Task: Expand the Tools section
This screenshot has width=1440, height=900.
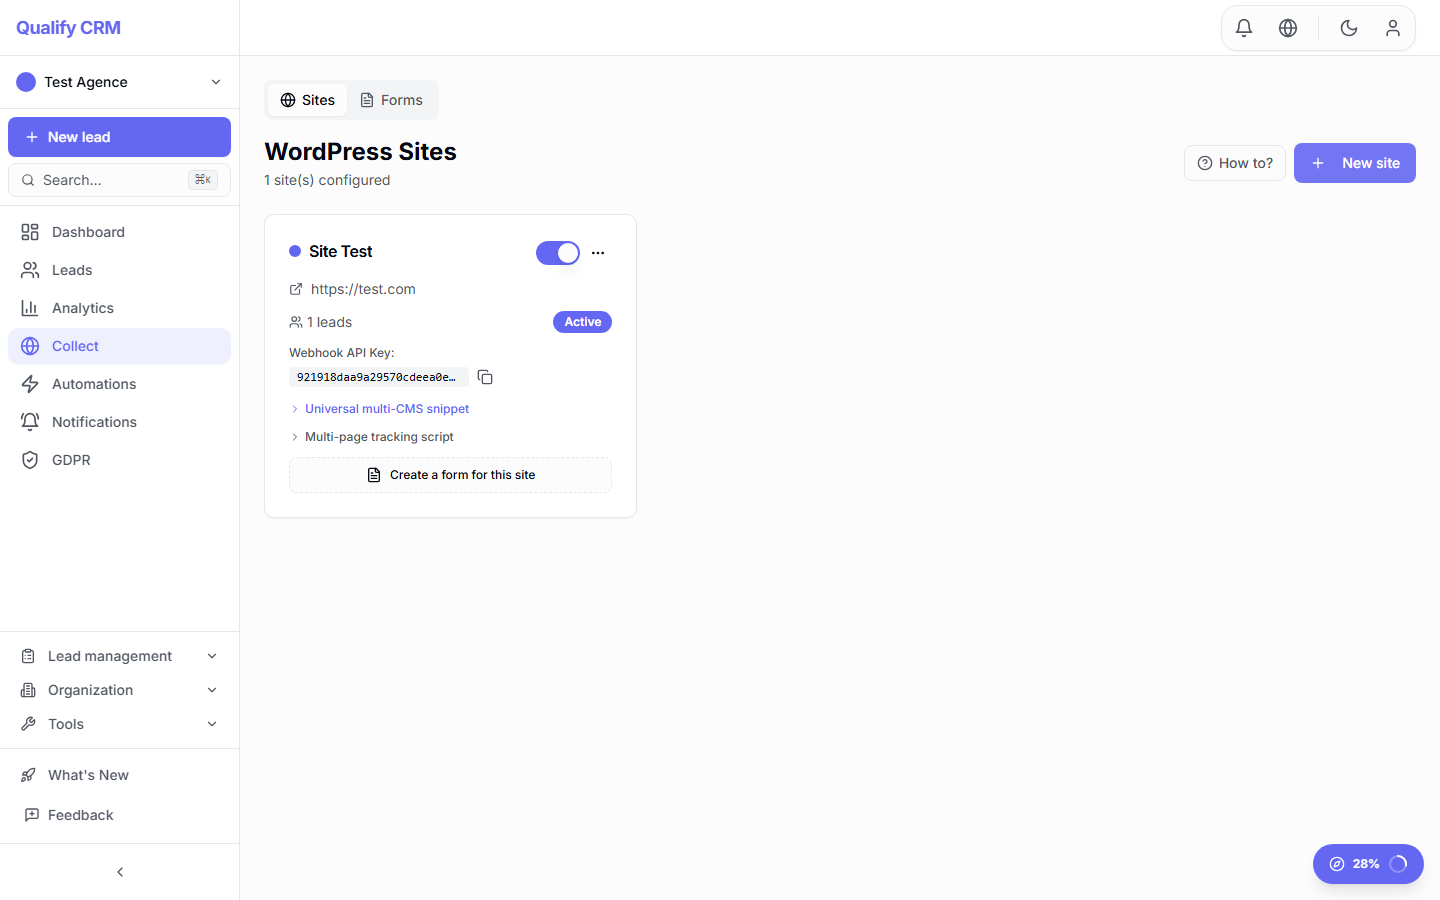Action: pyautogui.click(x=119, y=724)
